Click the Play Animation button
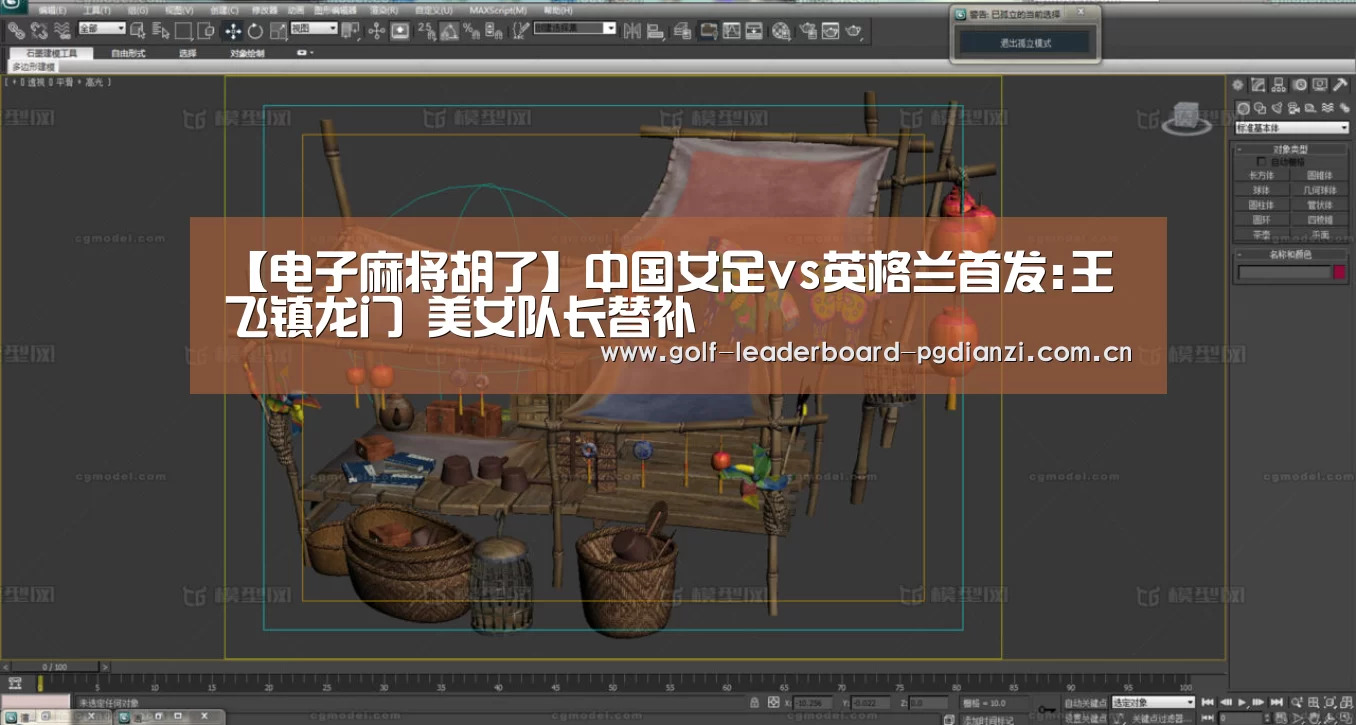The image size is (1356, 725). tap(1243, 703)
